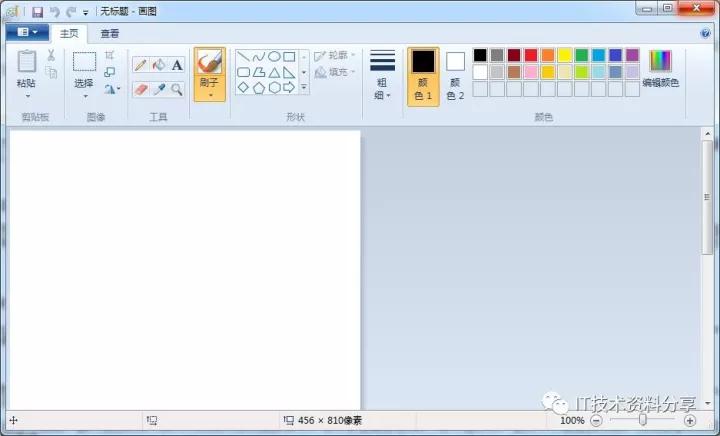This screenshot has width=720, height=436.
Task: Click the 456 × 810像素 size readout
Action: point(330,420)
